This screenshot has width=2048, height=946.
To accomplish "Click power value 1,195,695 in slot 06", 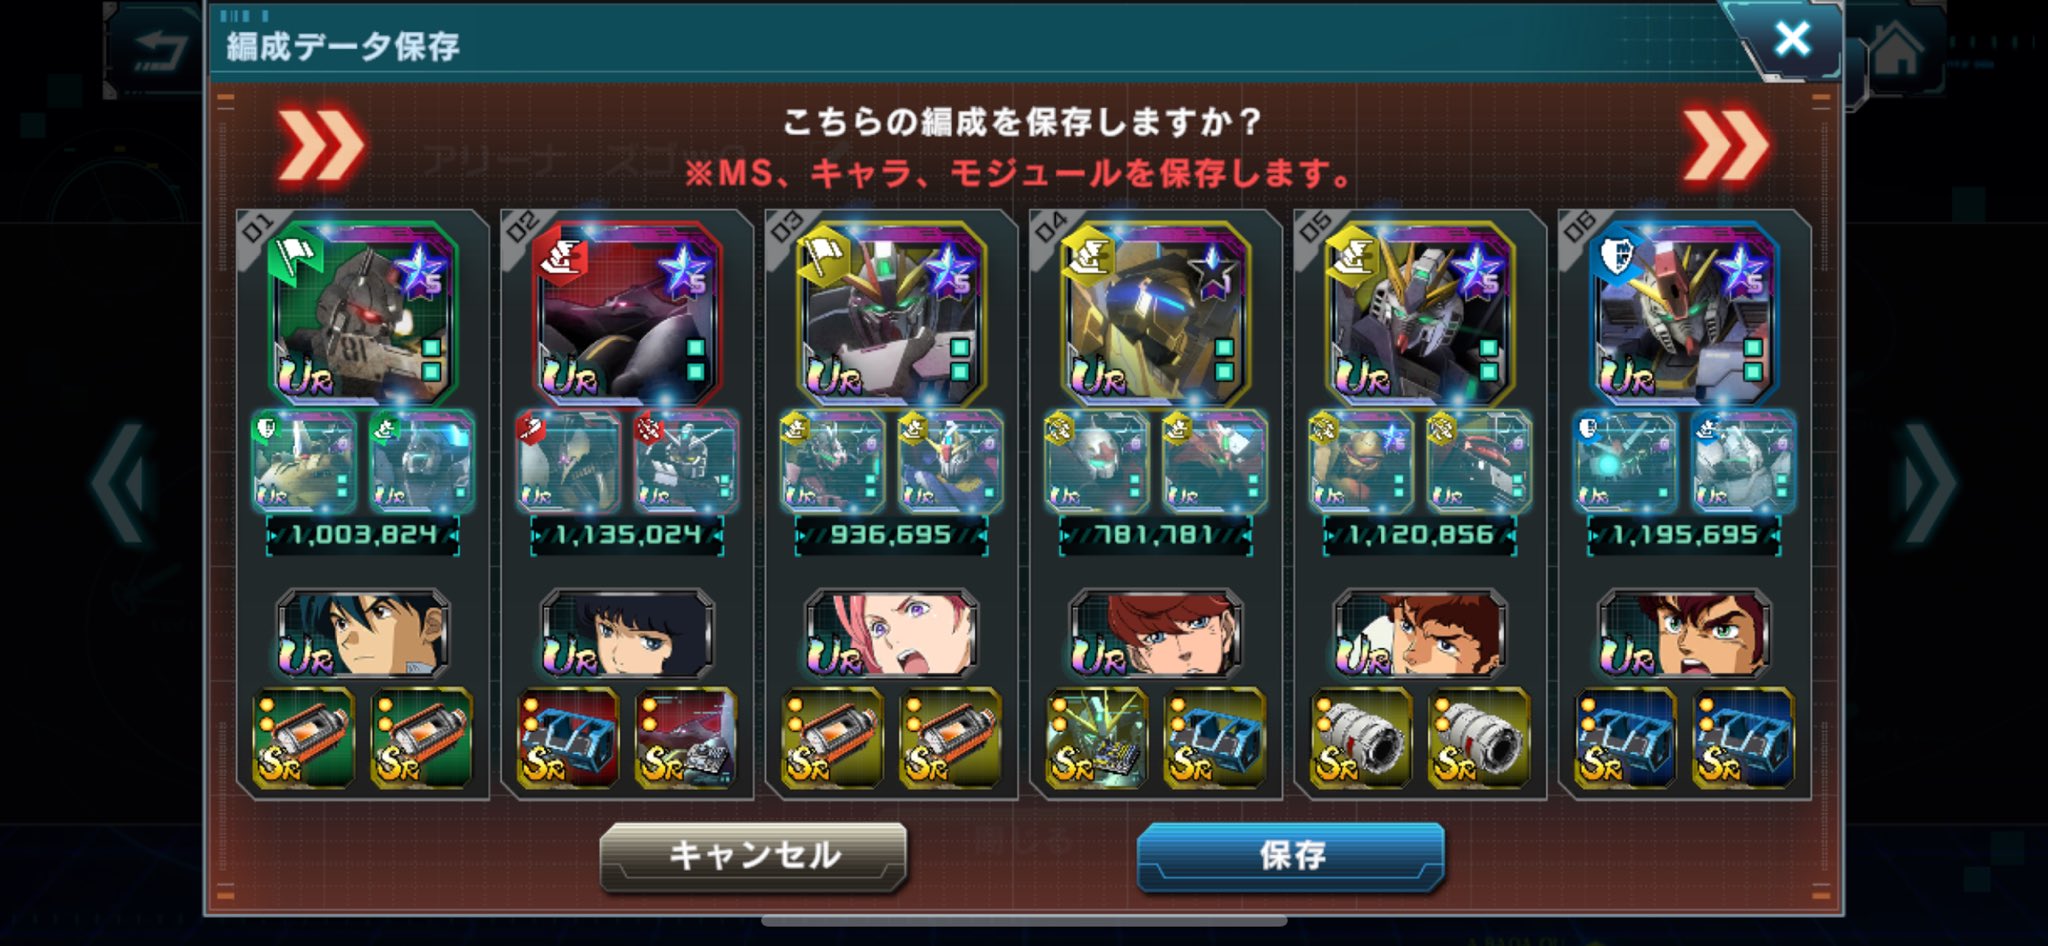I will click(1684, 535).
